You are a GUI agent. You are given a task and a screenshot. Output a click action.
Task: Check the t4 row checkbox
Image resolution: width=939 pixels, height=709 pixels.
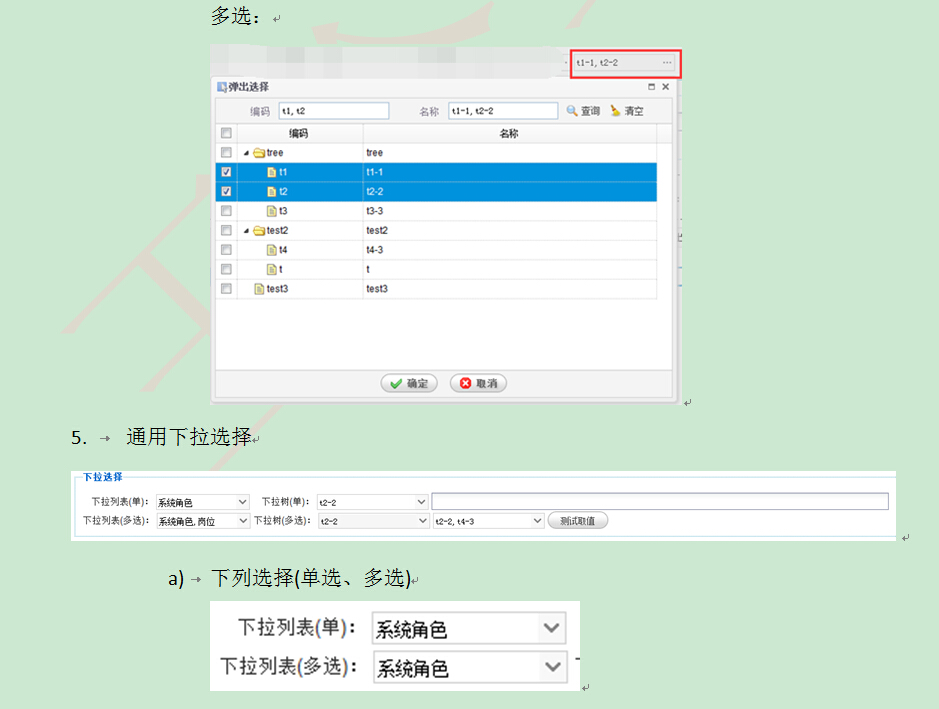click(x=226, y=250)
